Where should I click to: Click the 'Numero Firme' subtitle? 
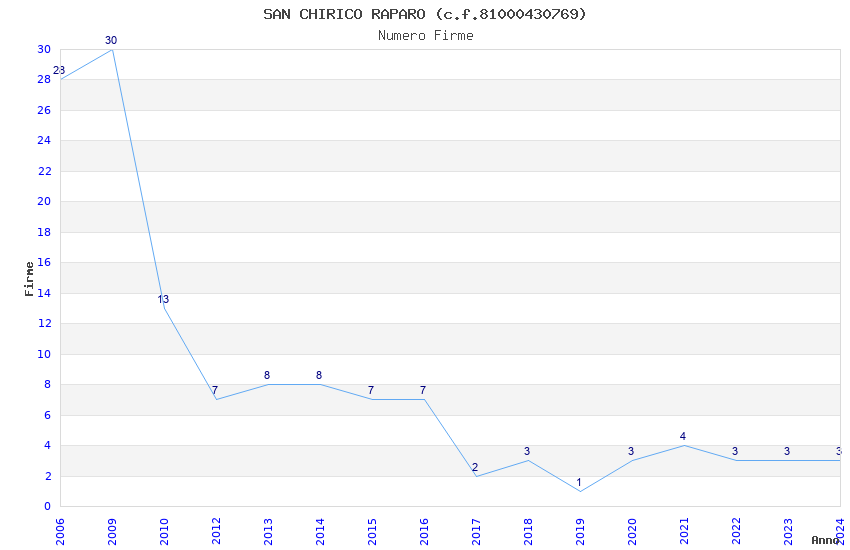click(x=426, y=36)
